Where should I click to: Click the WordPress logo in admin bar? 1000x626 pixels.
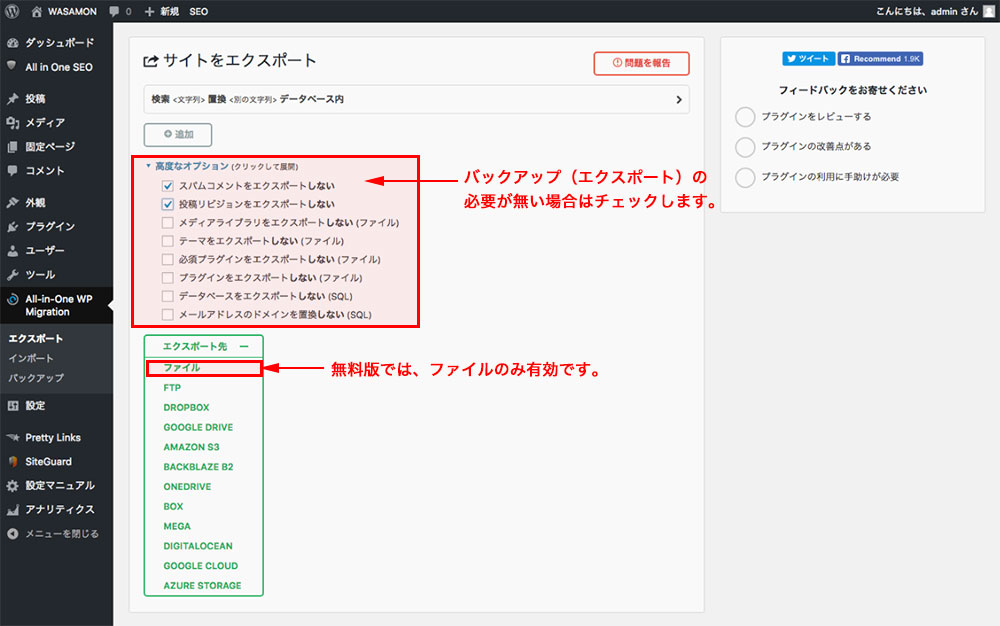(11, 11)
